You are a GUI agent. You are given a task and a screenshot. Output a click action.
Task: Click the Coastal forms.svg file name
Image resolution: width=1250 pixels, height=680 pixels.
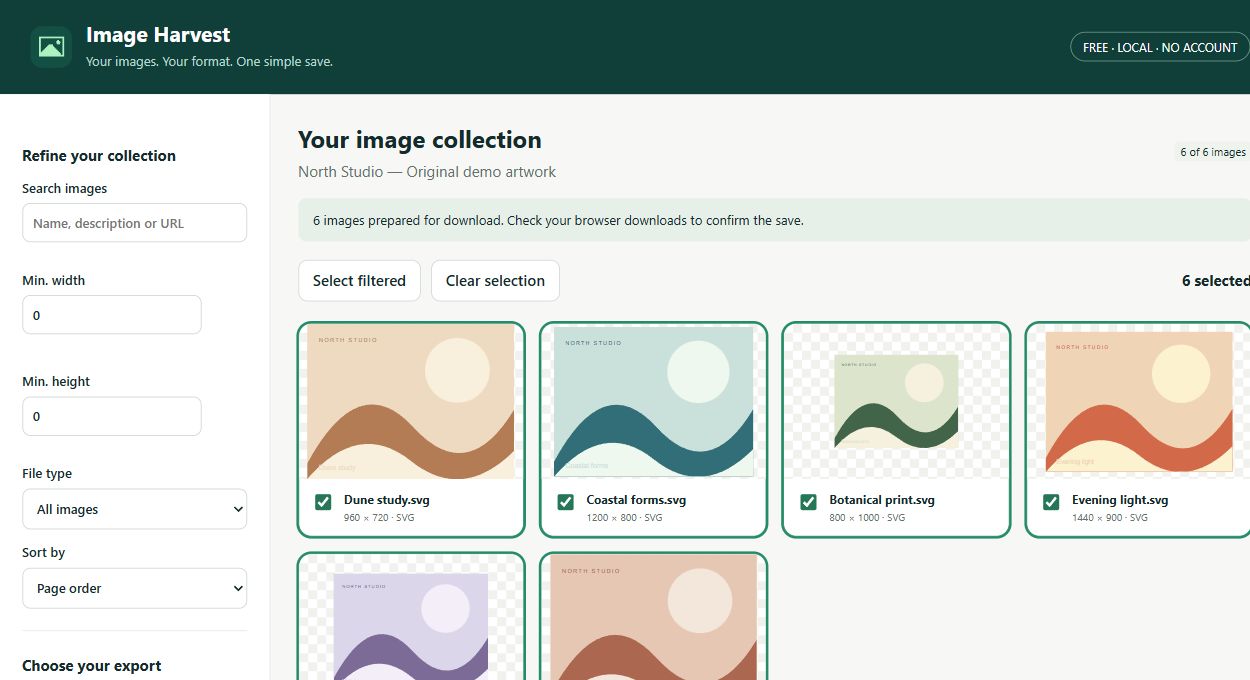[x=637, y=500]
